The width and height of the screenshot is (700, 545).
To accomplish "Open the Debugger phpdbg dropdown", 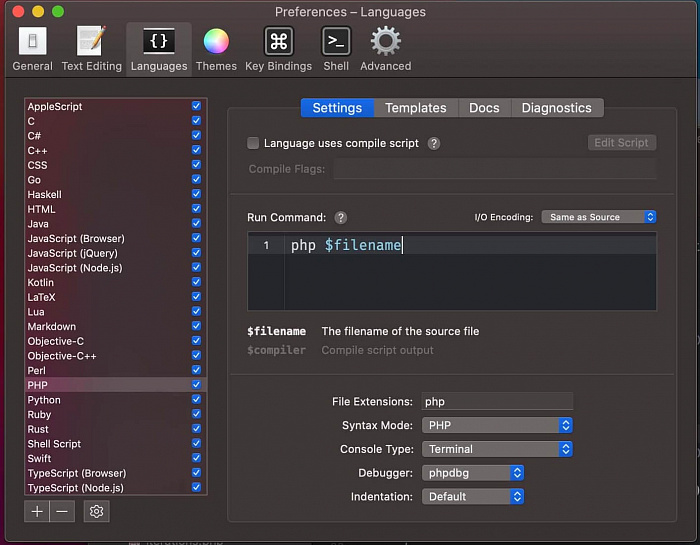I will point(473,473).
